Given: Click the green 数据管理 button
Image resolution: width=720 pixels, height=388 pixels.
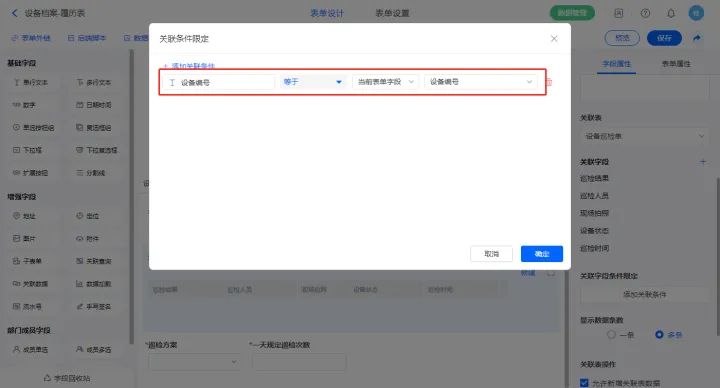Looking at the screenshot, I should pos(572,13).
